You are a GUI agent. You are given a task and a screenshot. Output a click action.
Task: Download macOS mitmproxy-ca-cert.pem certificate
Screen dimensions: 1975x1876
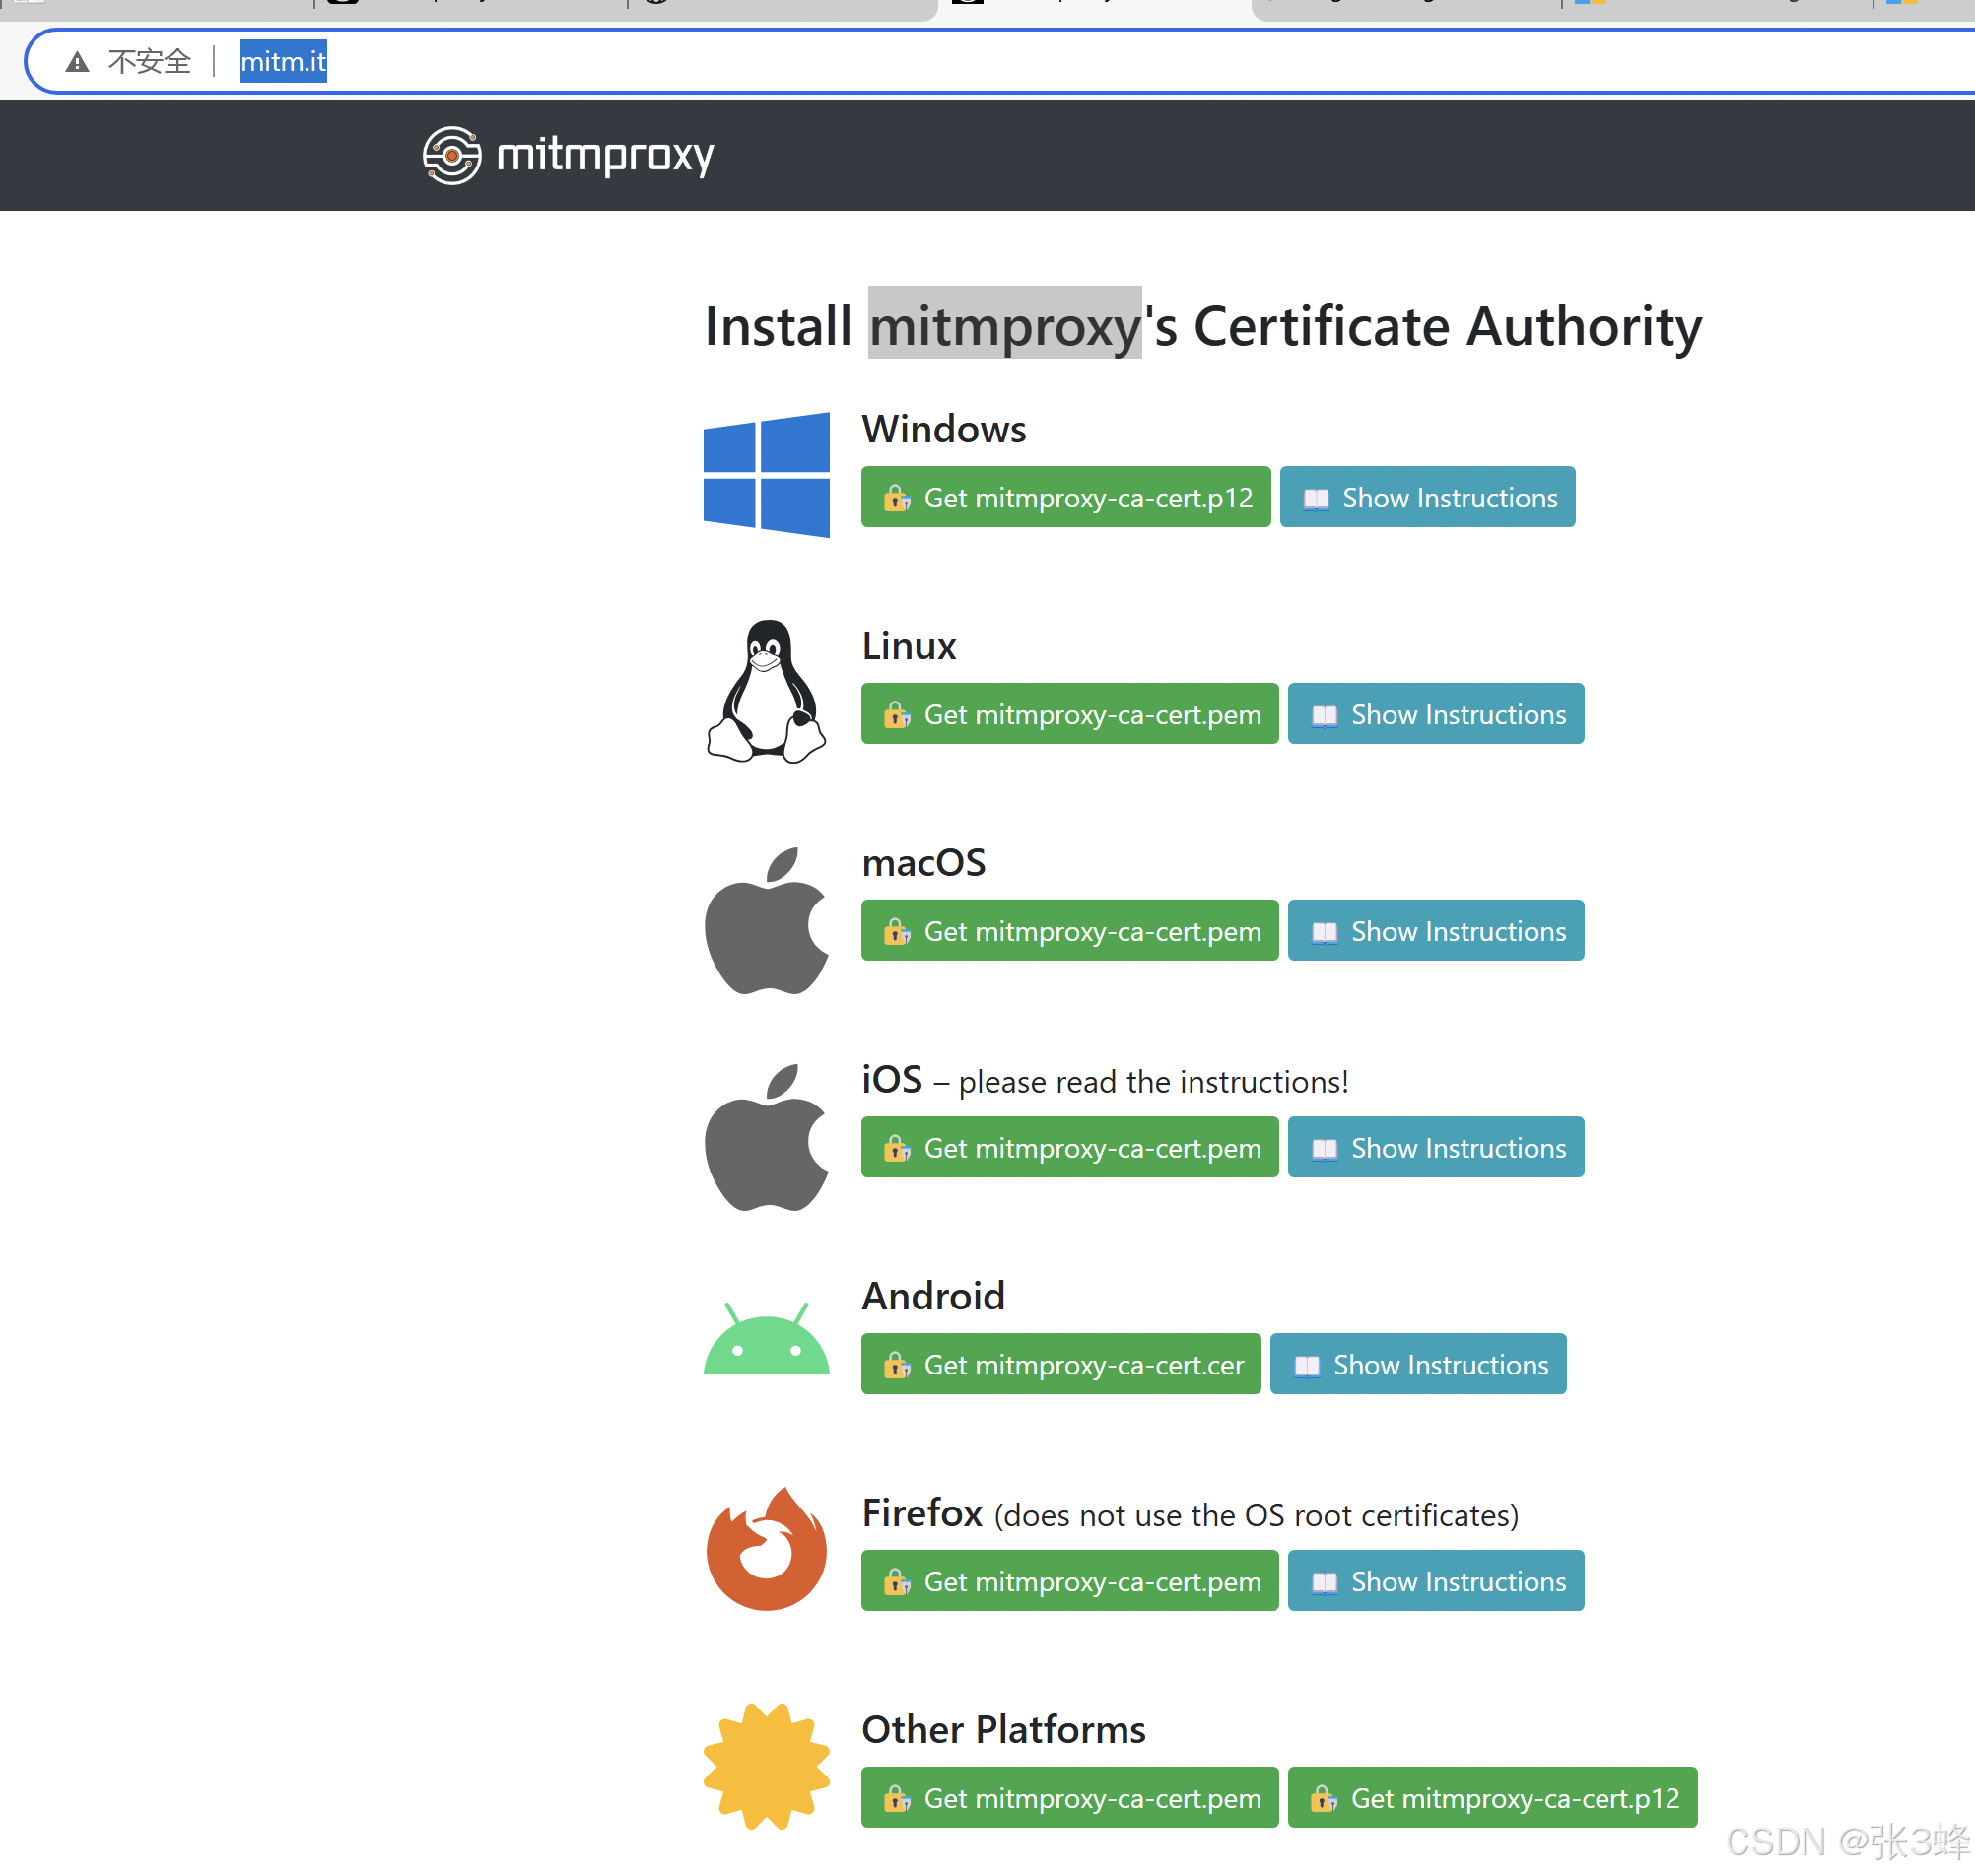coord(1069,931)
